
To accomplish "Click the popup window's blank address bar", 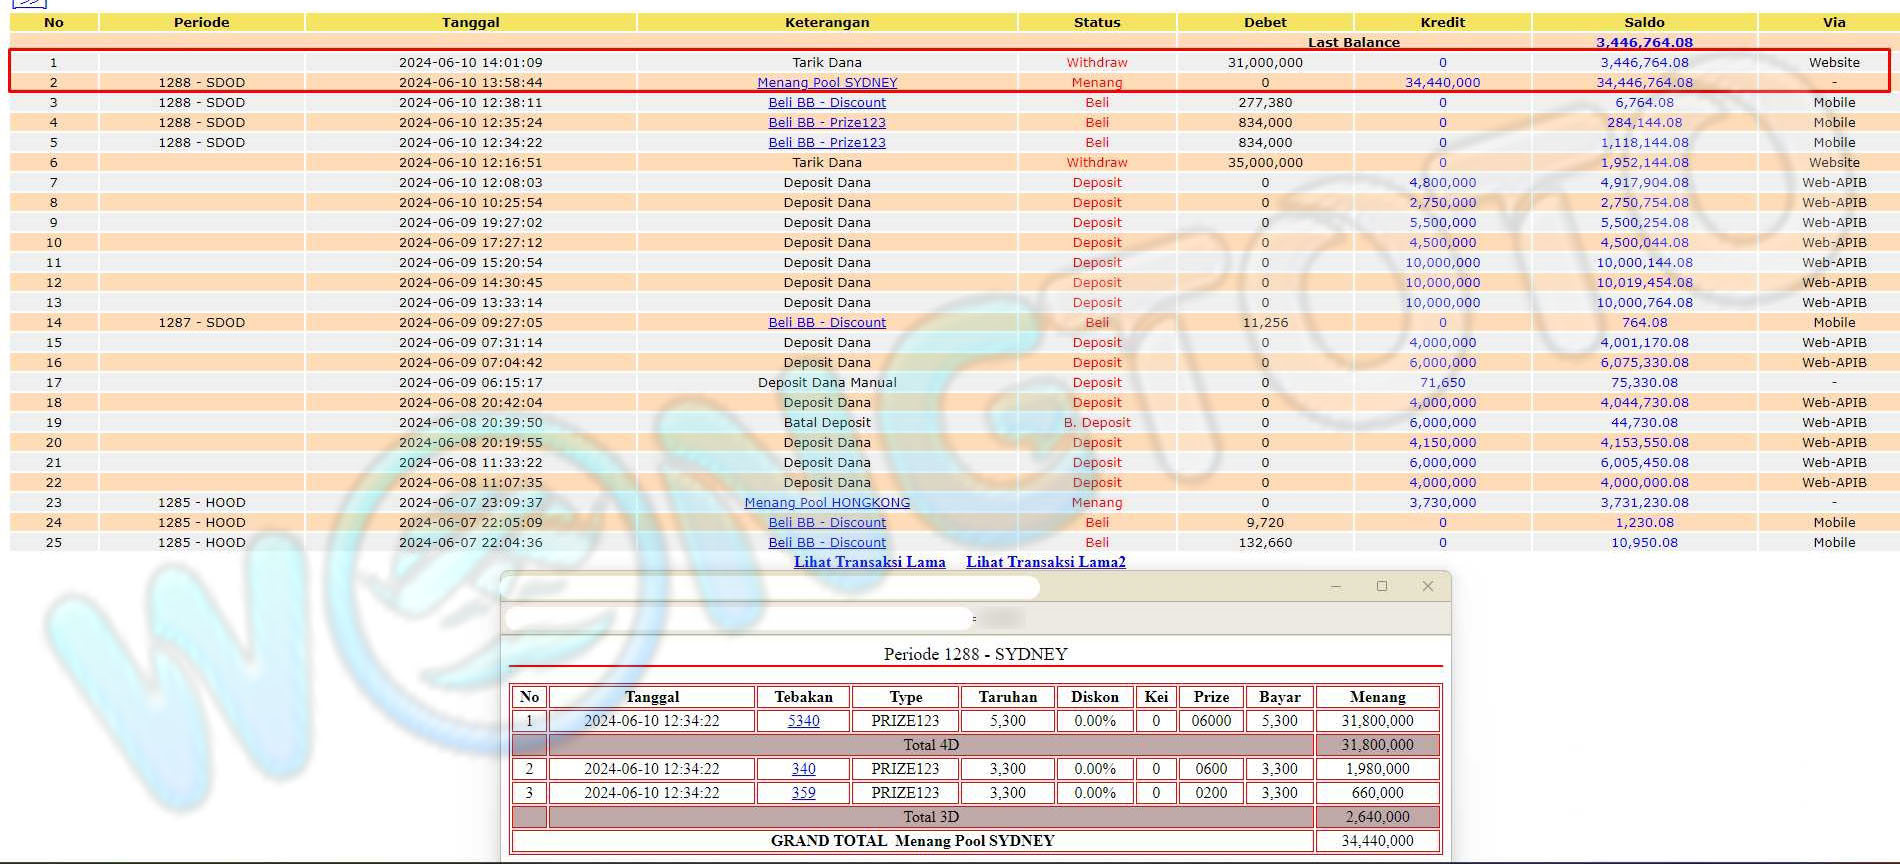I will (738, 619).
